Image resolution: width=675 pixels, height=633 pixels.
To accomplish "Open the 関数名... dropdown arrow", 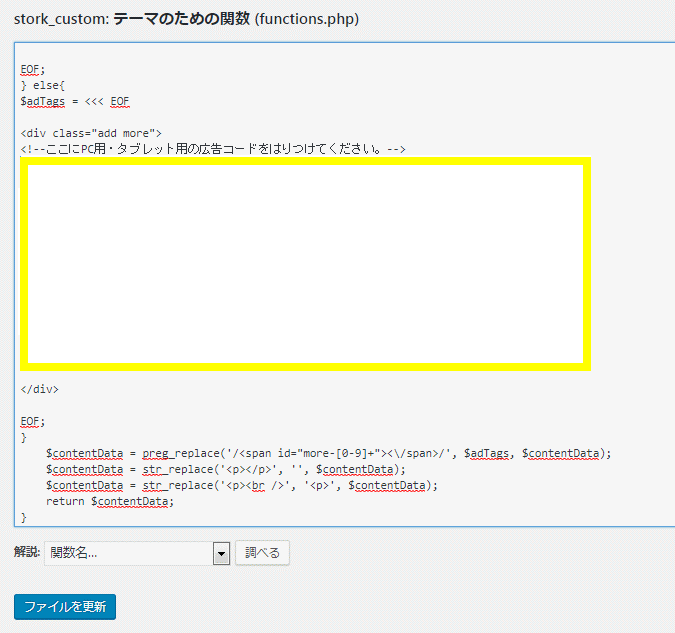I will pyautogui.click(x=222, y=553).
